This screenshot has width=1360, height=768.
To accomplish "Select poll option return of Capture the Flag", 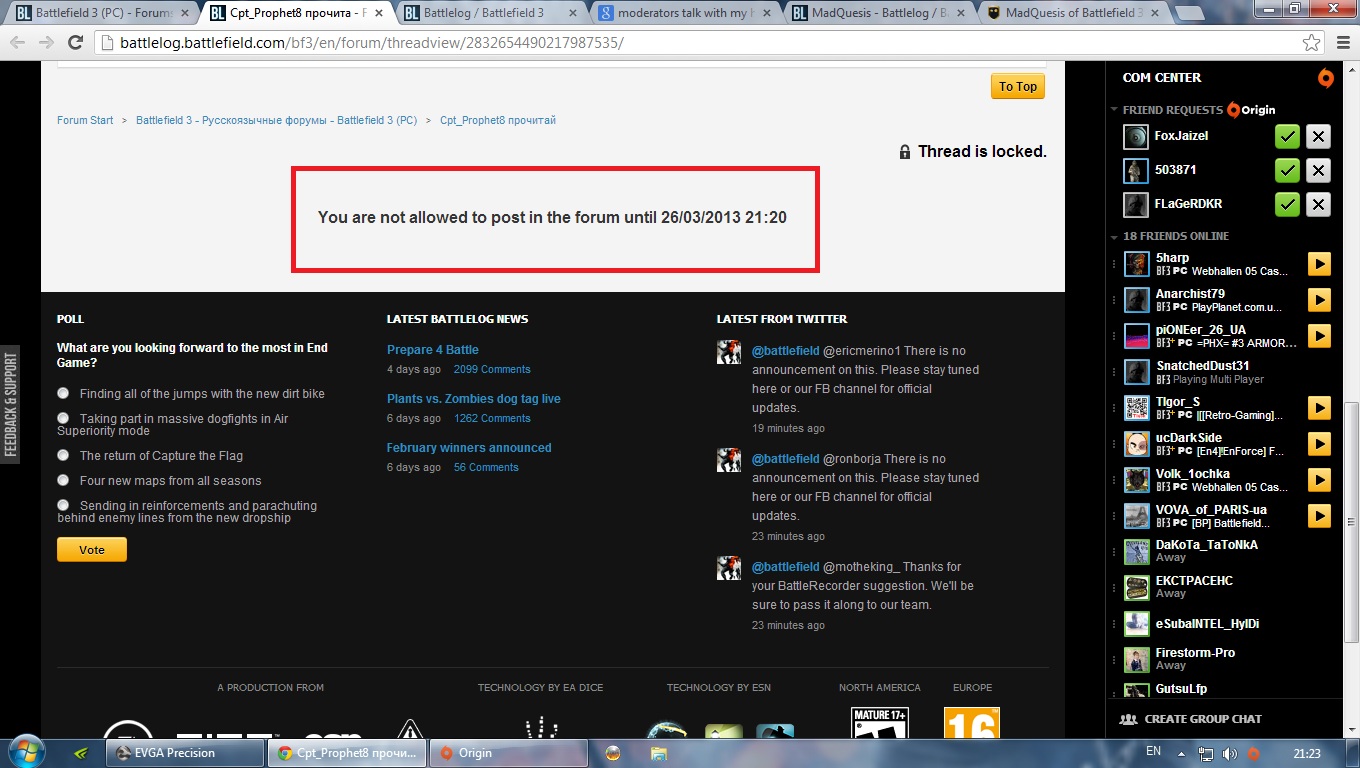I will [64, 455].
